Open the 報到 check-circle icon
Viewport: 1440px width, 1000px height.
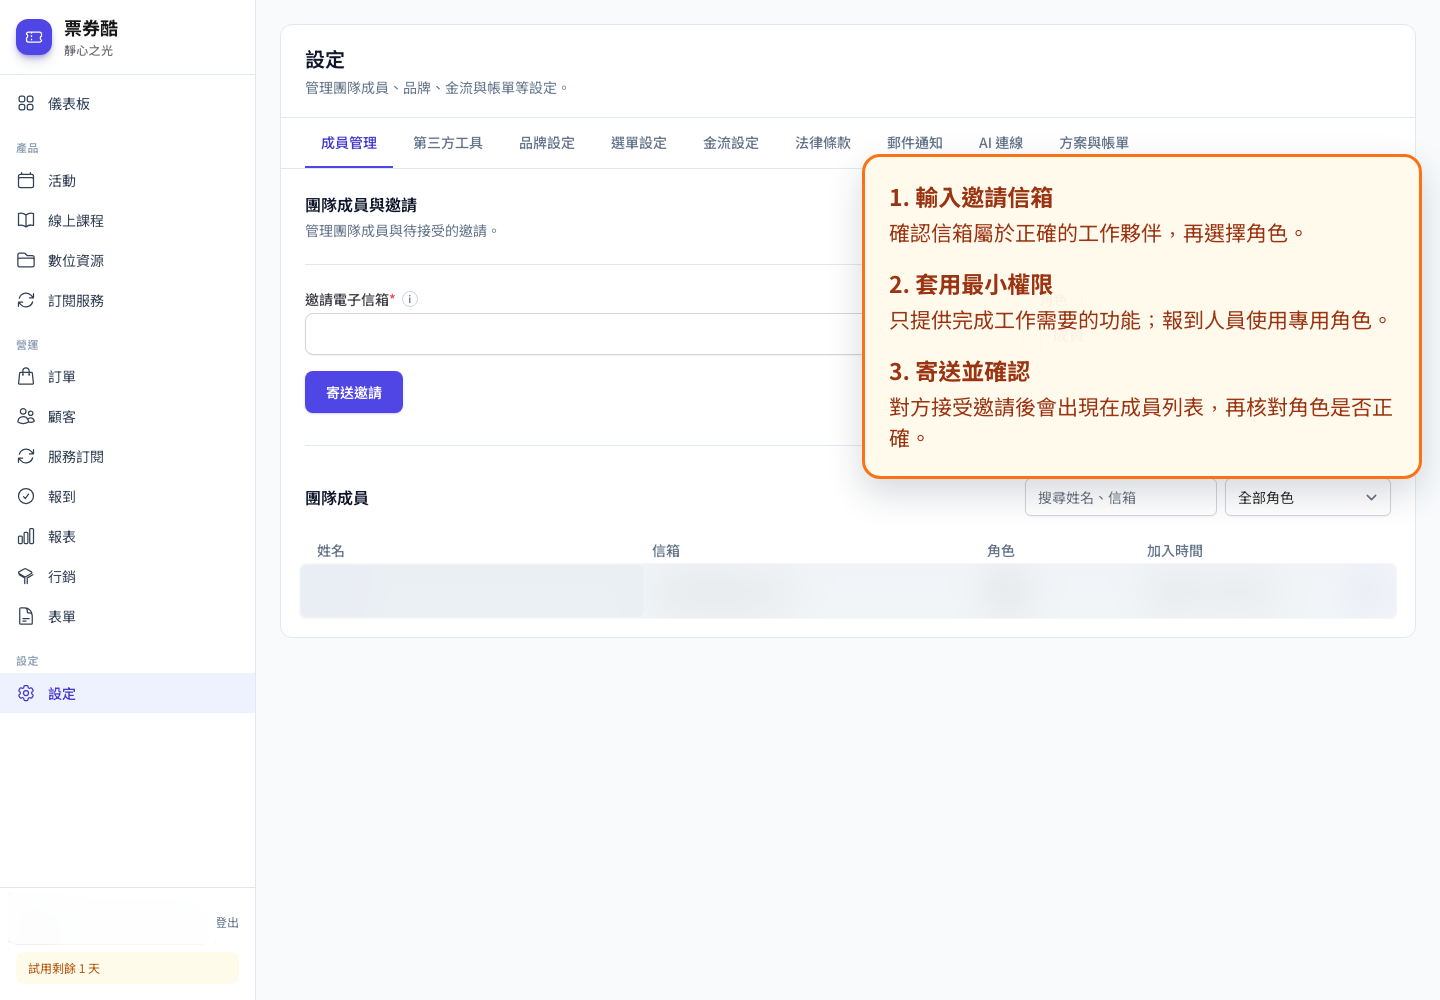[x=26, y=496]
